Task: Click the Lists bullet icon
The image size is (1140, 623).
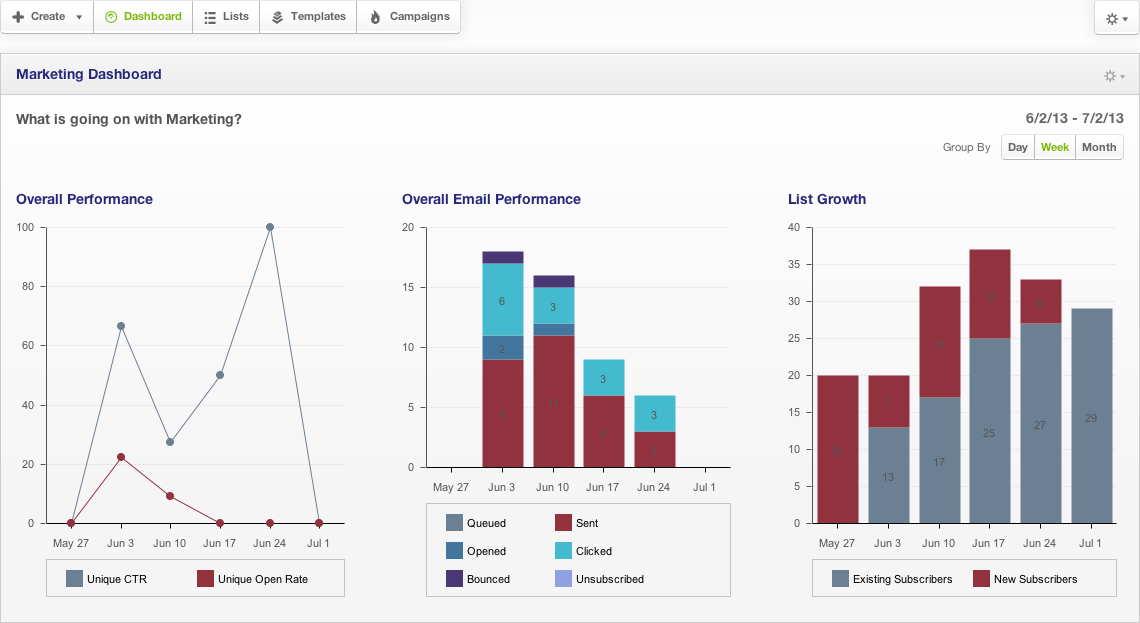Action: pos(210,17)
